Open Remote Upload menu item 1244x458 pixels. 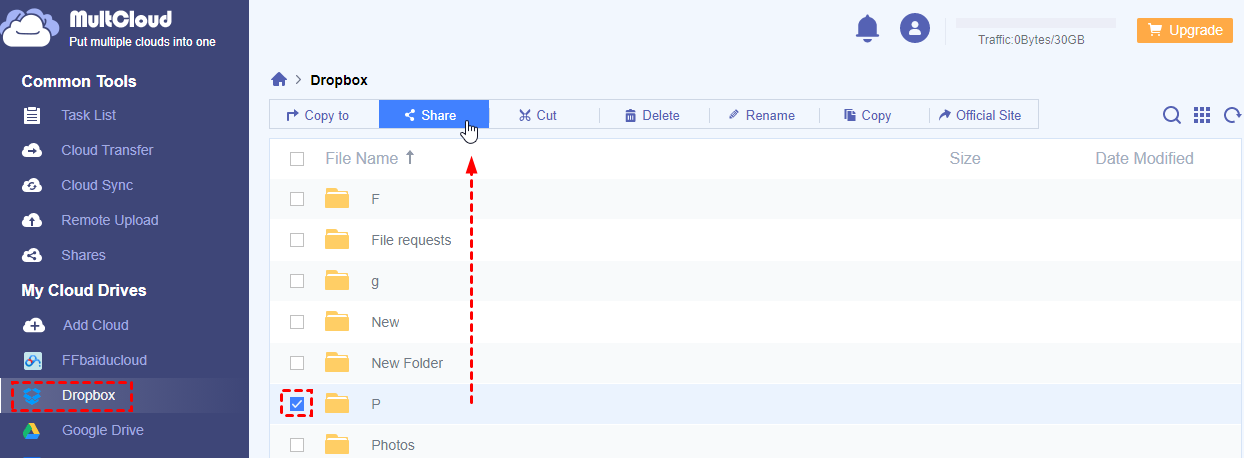click(x=109, y=220)
